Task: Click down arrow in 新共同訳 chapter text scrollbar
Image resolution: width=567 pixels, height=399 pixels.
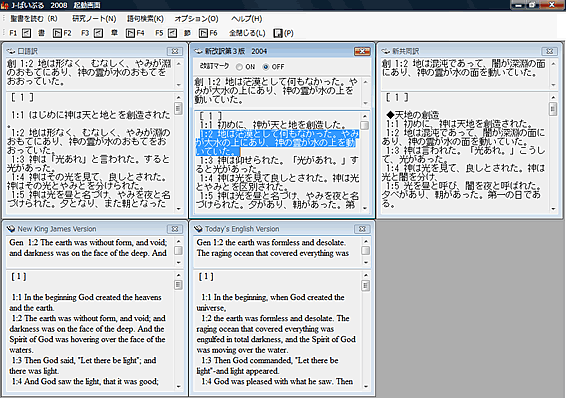Action: click(x=553, y=209)
